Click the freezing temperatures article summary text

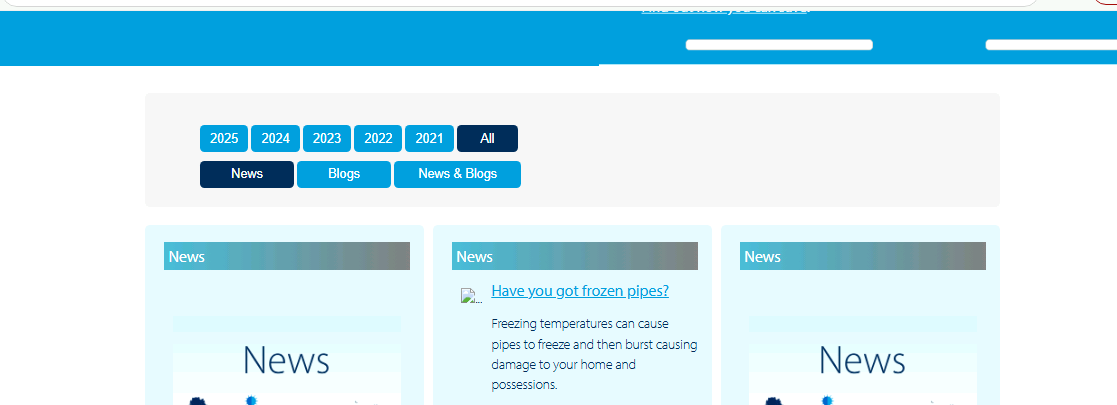pyautogui.click(x=594, y=354)
